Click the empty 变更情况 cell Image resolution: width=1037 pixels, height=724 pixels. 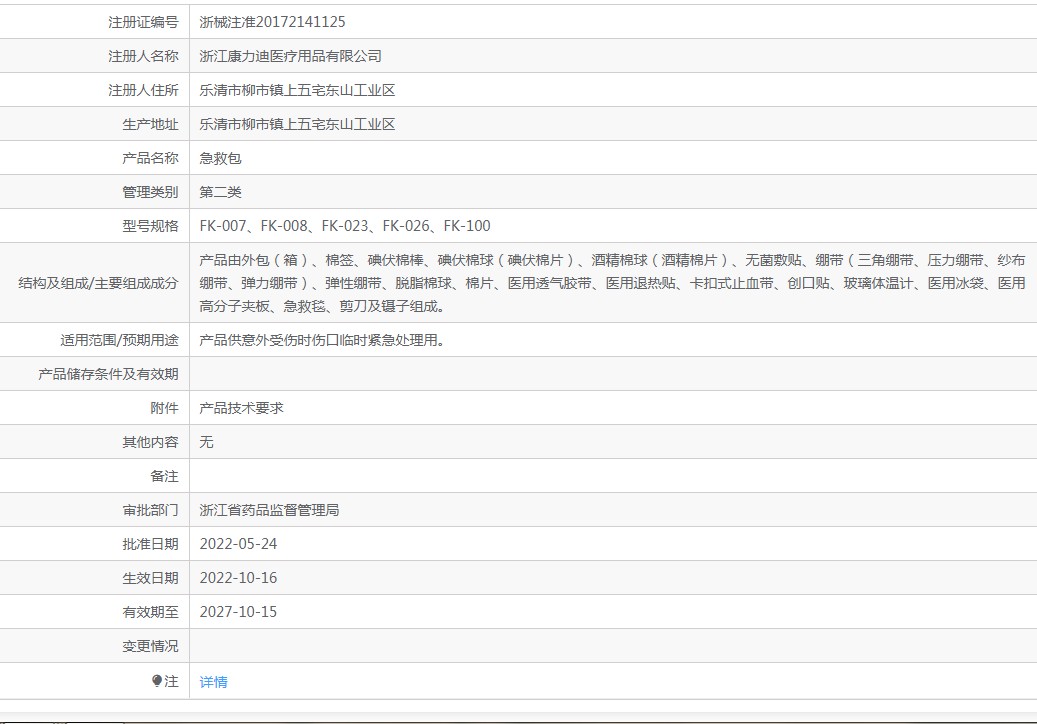click(613, 646)
